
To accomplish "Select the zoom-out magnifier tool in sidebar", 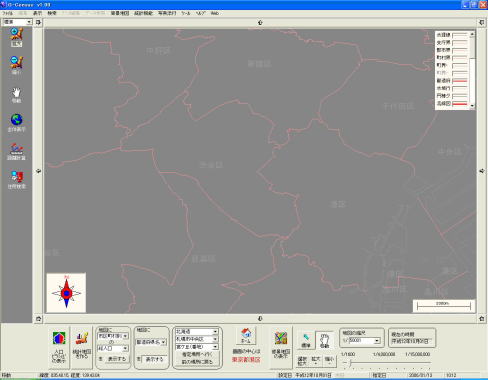I will tap(16, 65).
